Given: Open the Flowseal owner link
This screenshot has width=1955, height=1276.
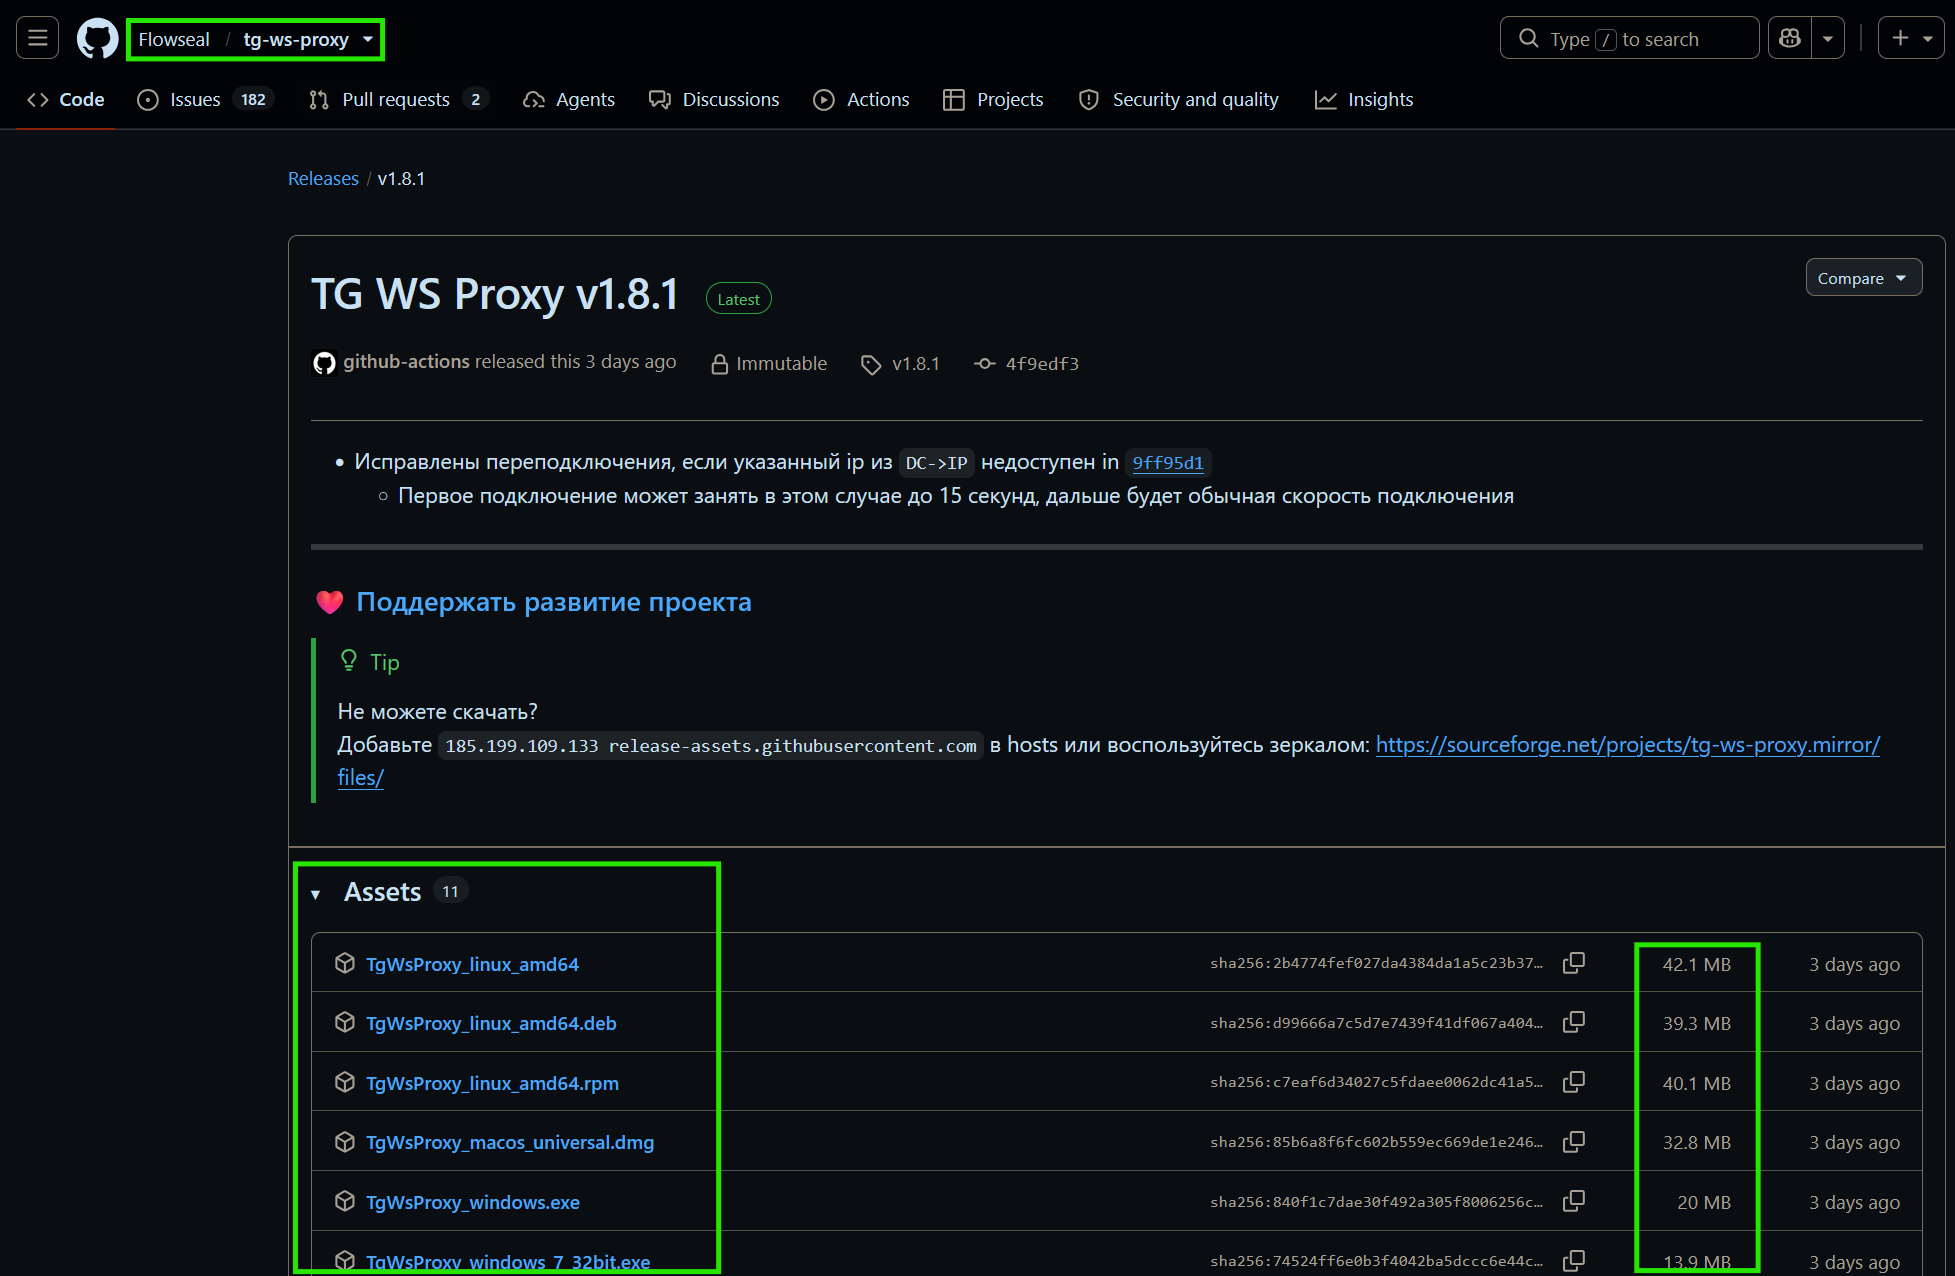Looking at the screenshot, I should coord(174,39).
